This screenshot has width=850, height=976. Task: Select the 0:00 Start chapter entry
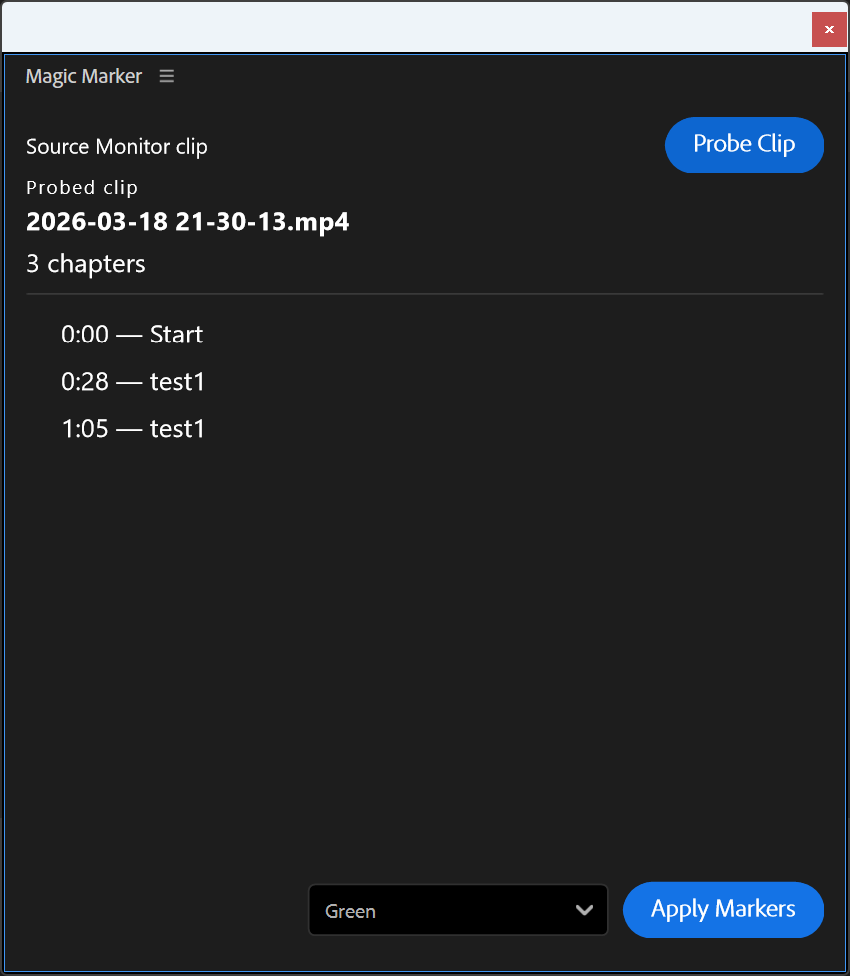(132, 334)
